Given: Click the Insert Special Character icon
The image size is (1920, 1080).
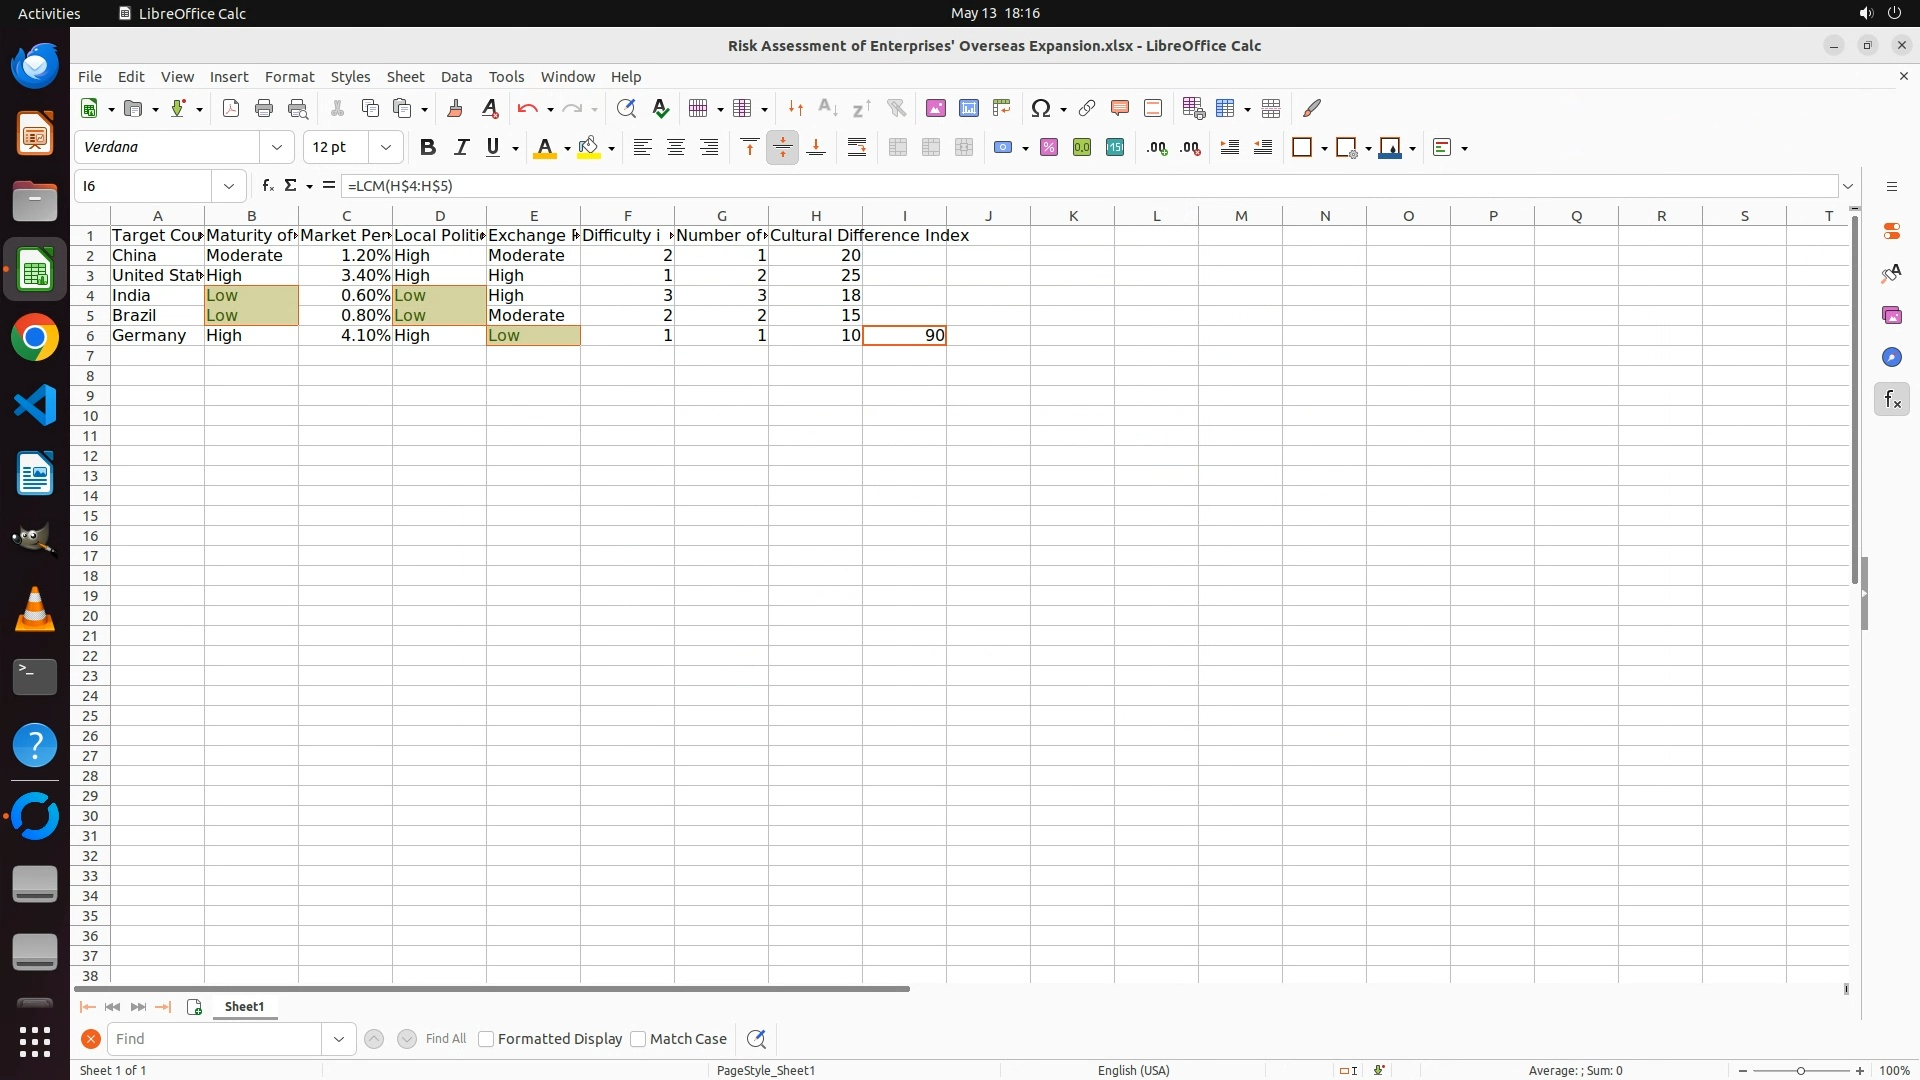Looking at the screenshot, I should [x=1041, y=108].
